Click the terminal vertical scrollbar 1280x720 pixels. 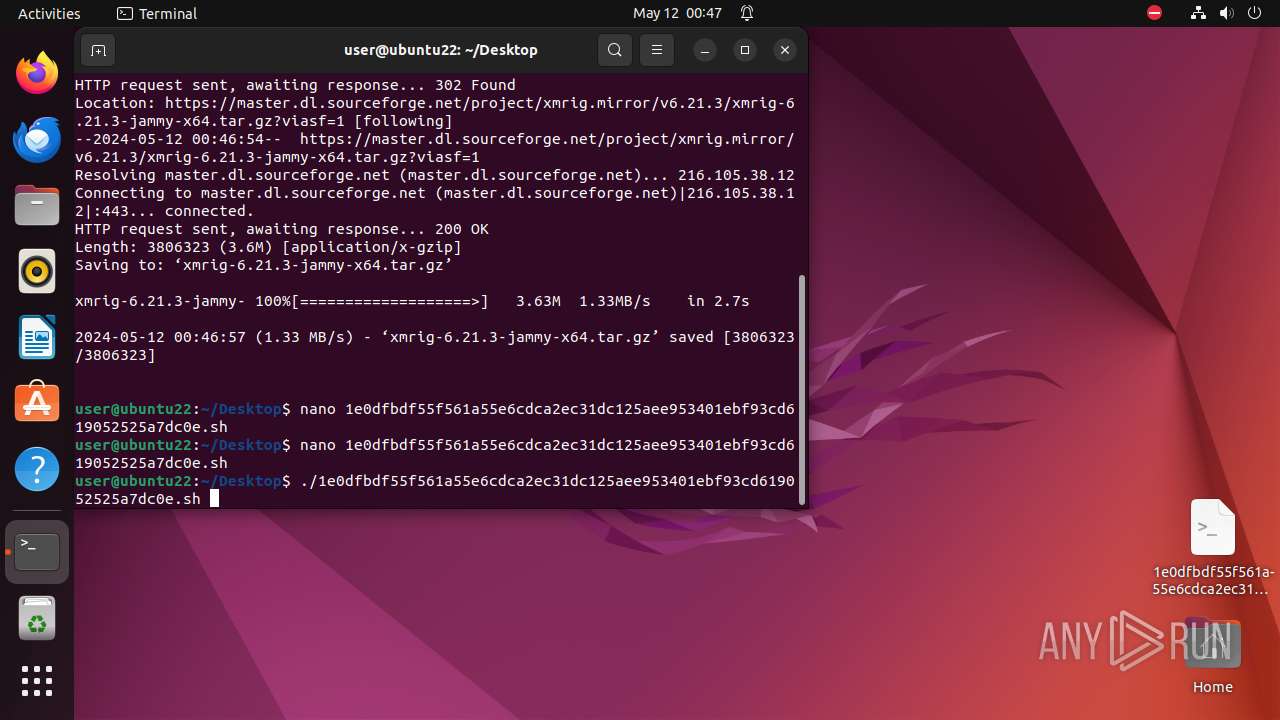pyautogui.click(x=803, y=390)
